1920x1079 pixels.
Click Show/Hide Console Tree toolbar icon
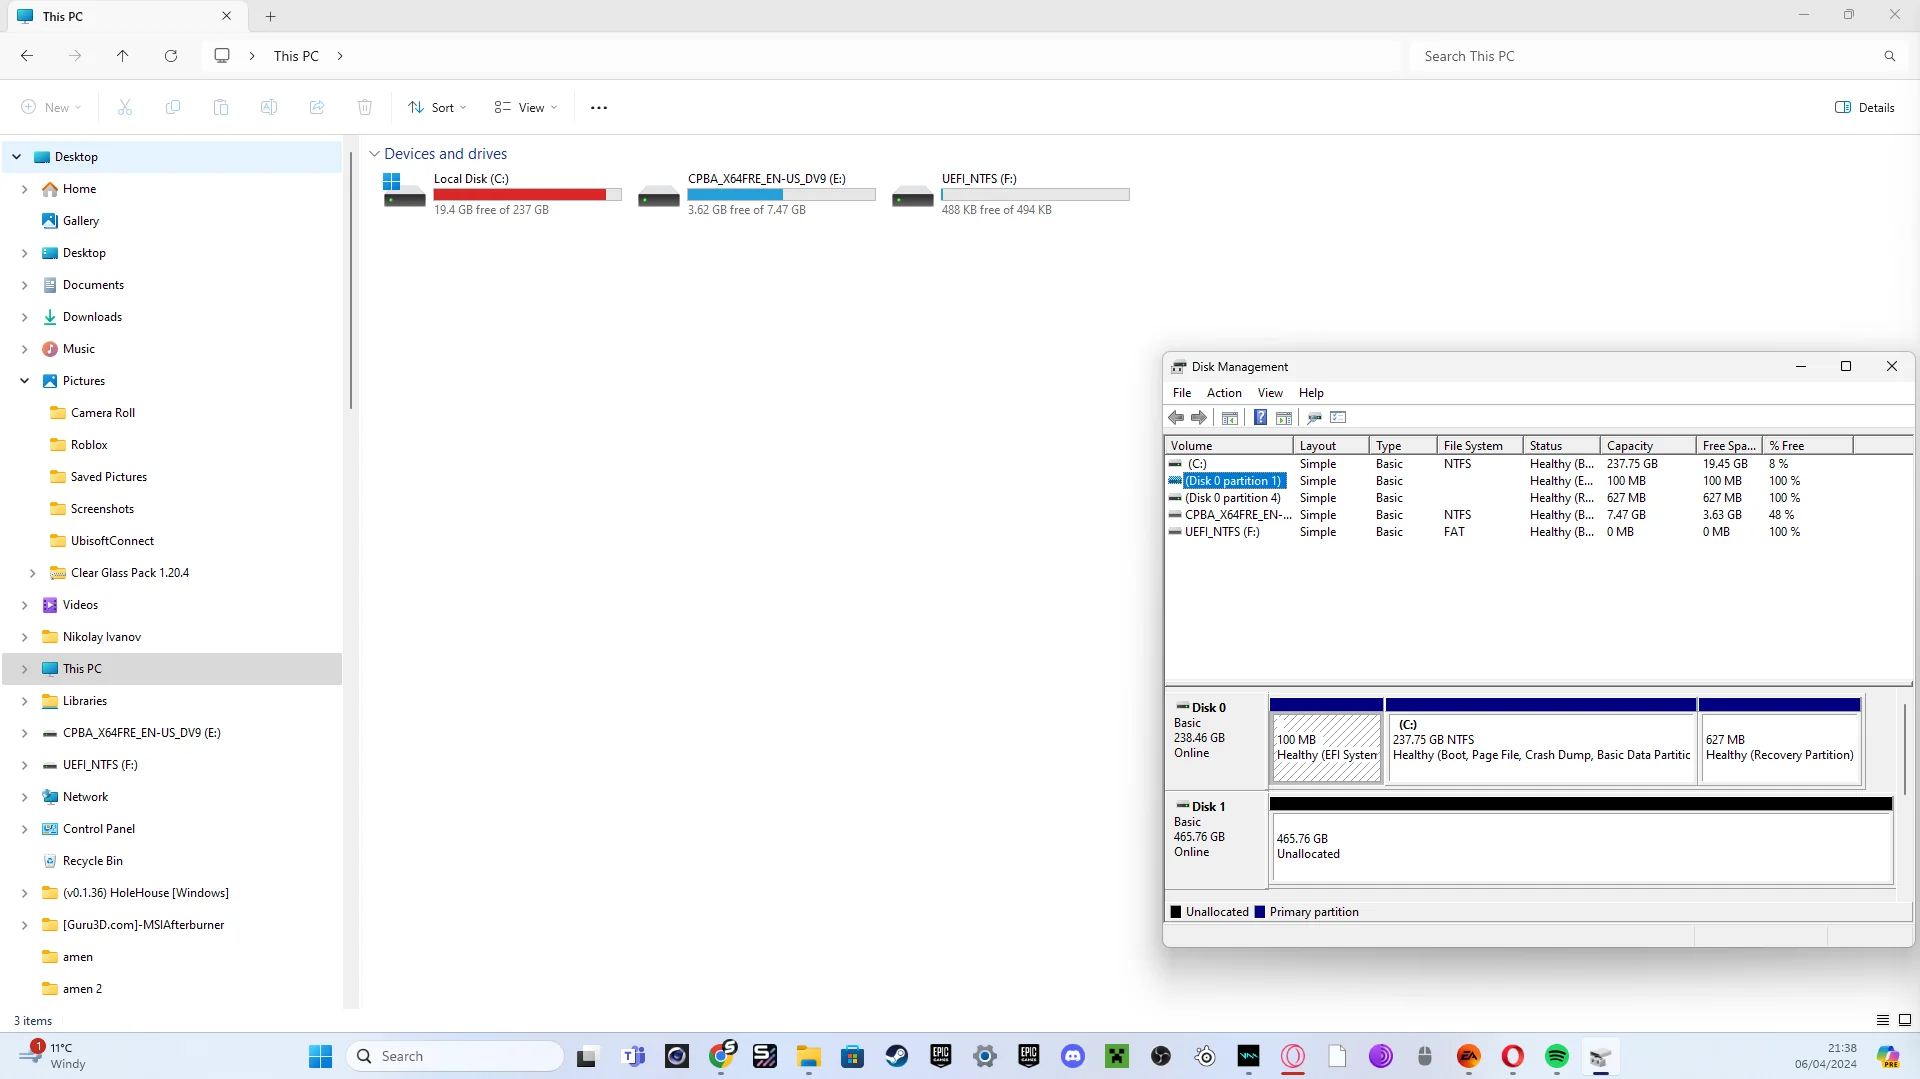coord(1230,418)
